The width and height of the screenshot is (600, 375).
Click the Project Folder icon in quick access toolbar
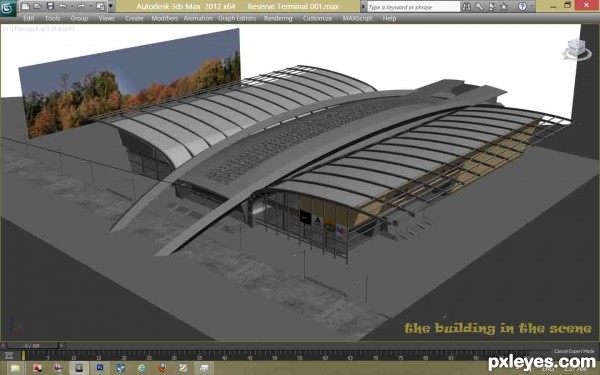(100, 6)
